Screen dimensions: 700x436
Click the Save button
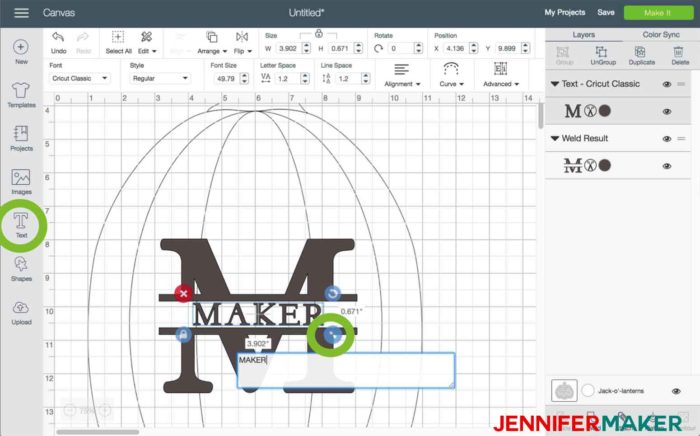pyautogui.click(x=606, y=12)
